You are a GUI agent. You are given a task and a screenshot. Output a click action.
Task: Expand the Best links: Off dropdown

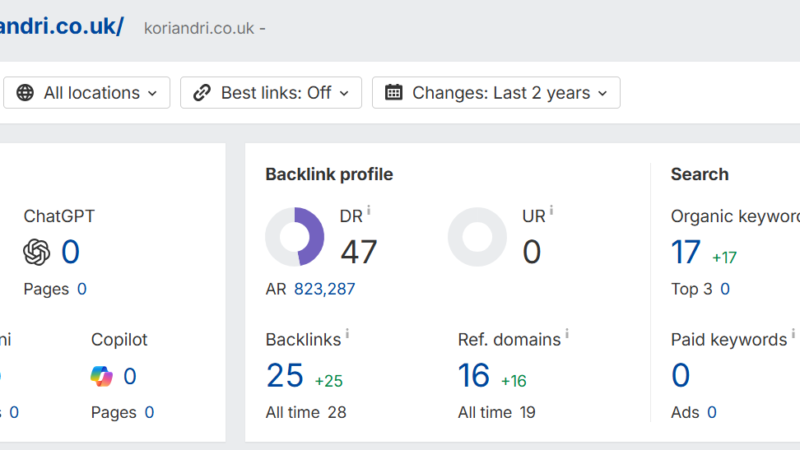271,93
